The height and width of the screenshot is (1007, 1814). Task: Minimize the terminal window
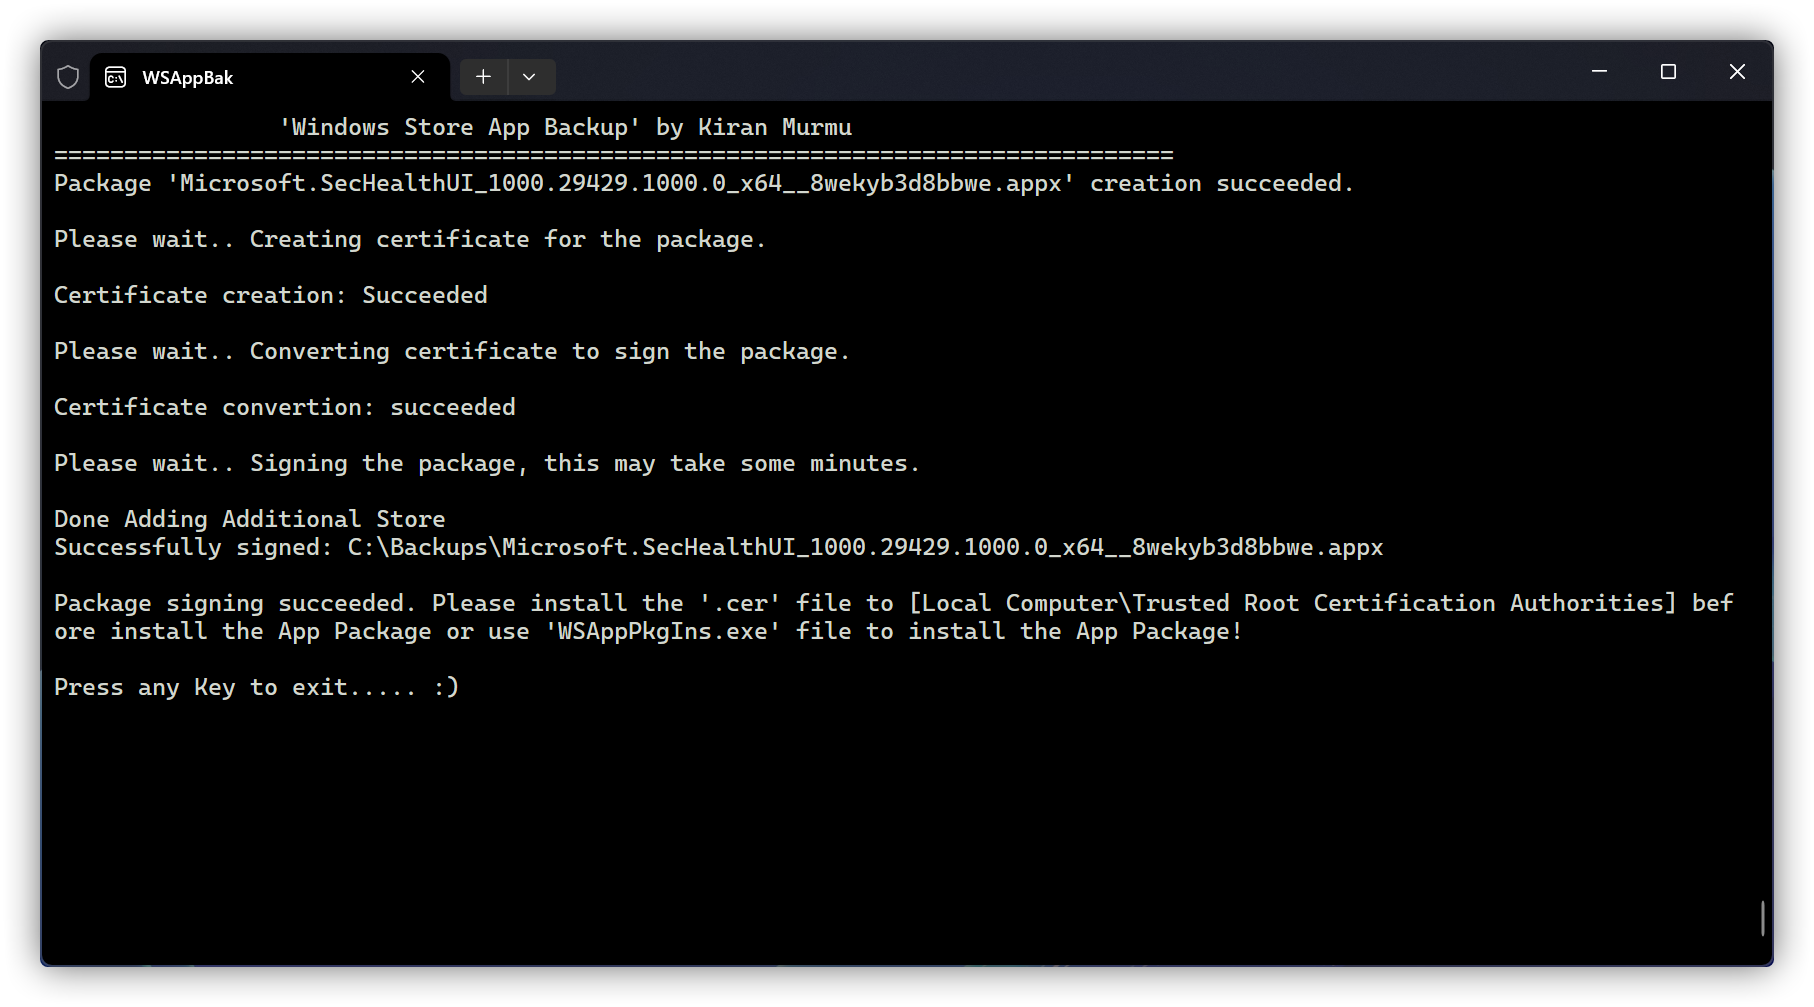click(1599, 72)
